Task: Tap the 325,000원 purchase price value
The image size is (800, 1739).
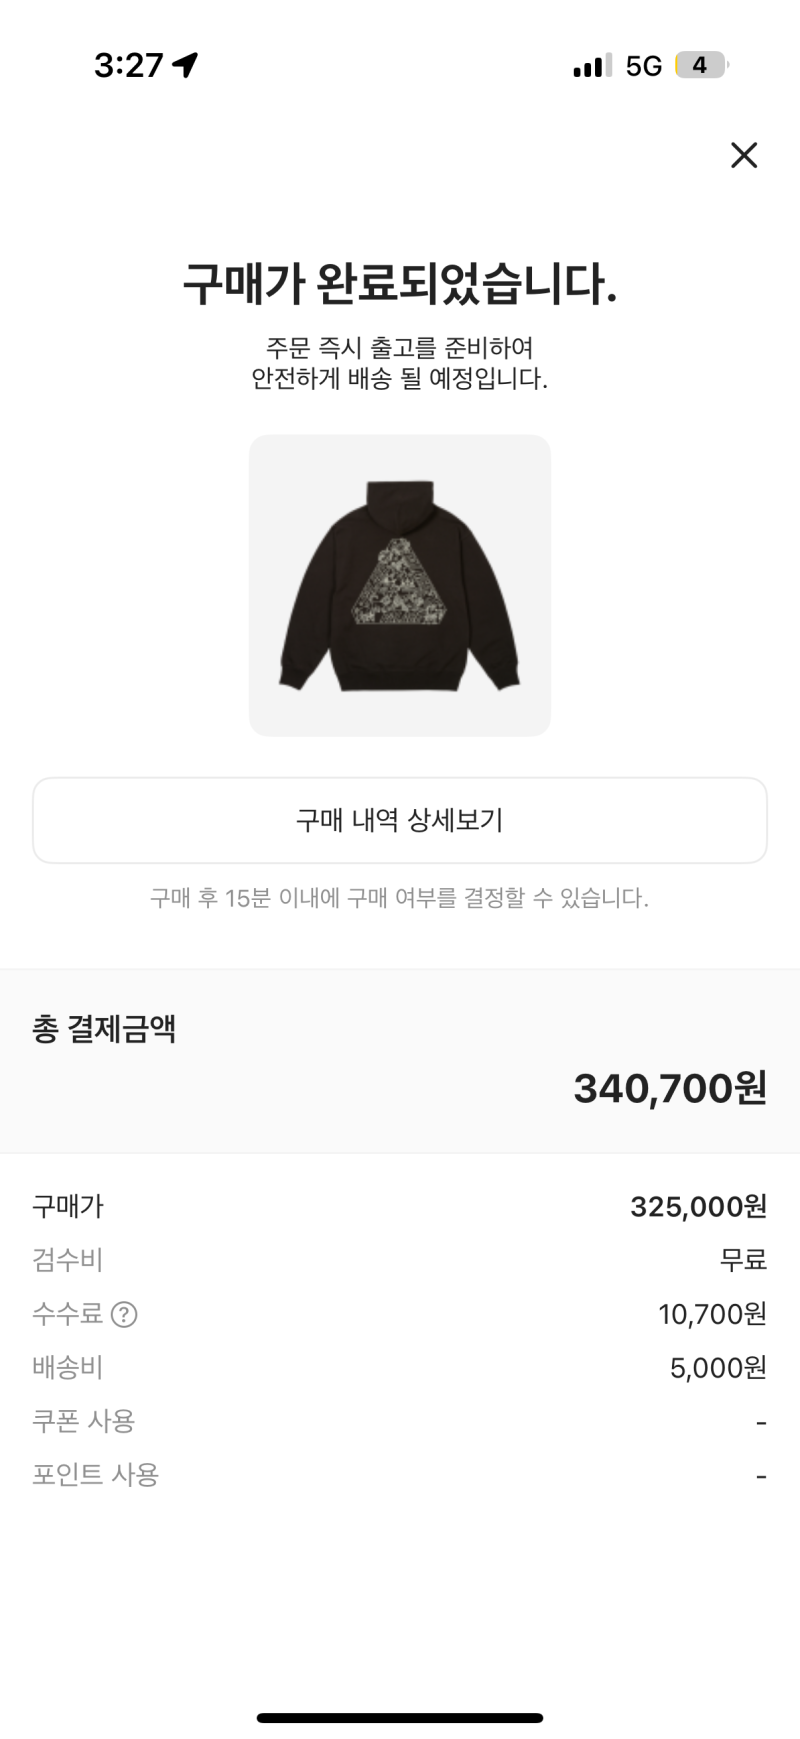Action: pos(698,1207)
